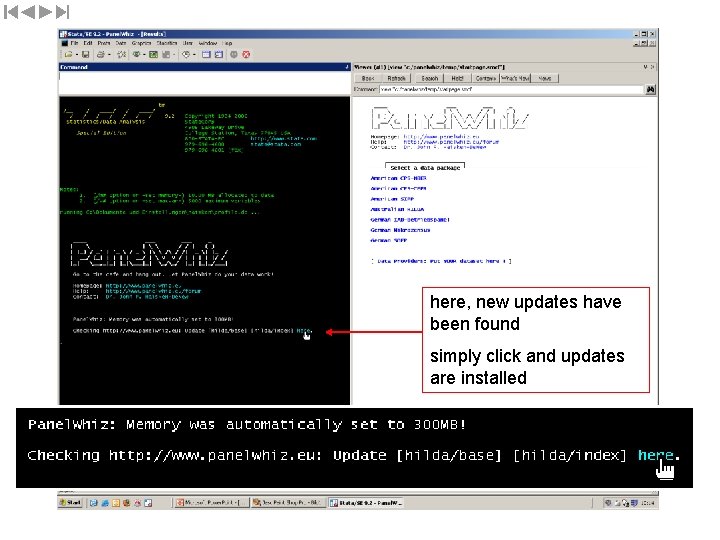Switch to the Microsoft PowerPoint taskbar button

[212, 503]
